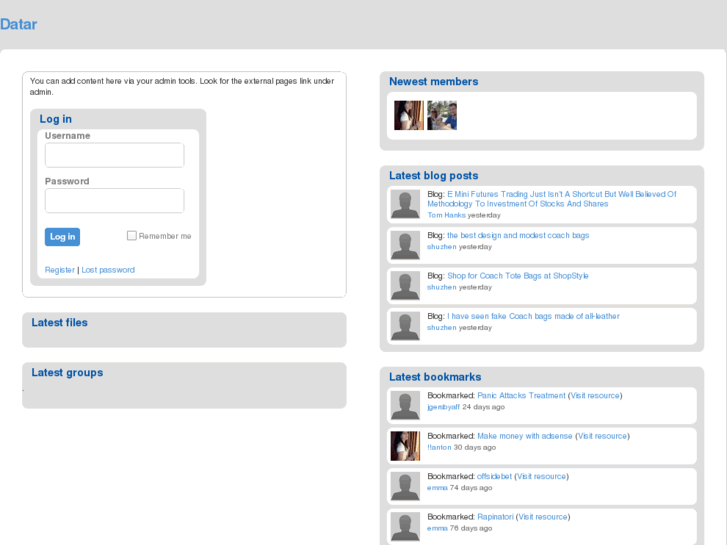Open Shop for Coach Tote Bags post
Image resolution: width=727 pixels, height=545 pixels.
518,276
